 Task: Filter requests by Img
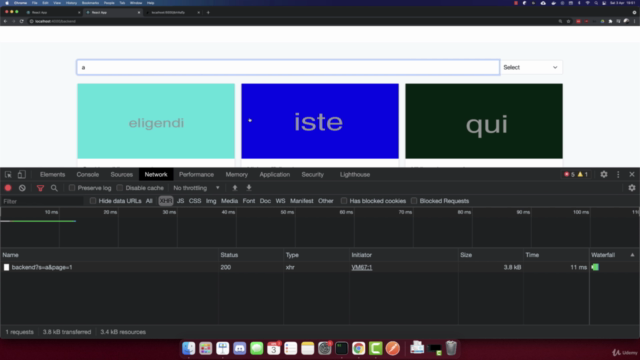tap(211, 201)
